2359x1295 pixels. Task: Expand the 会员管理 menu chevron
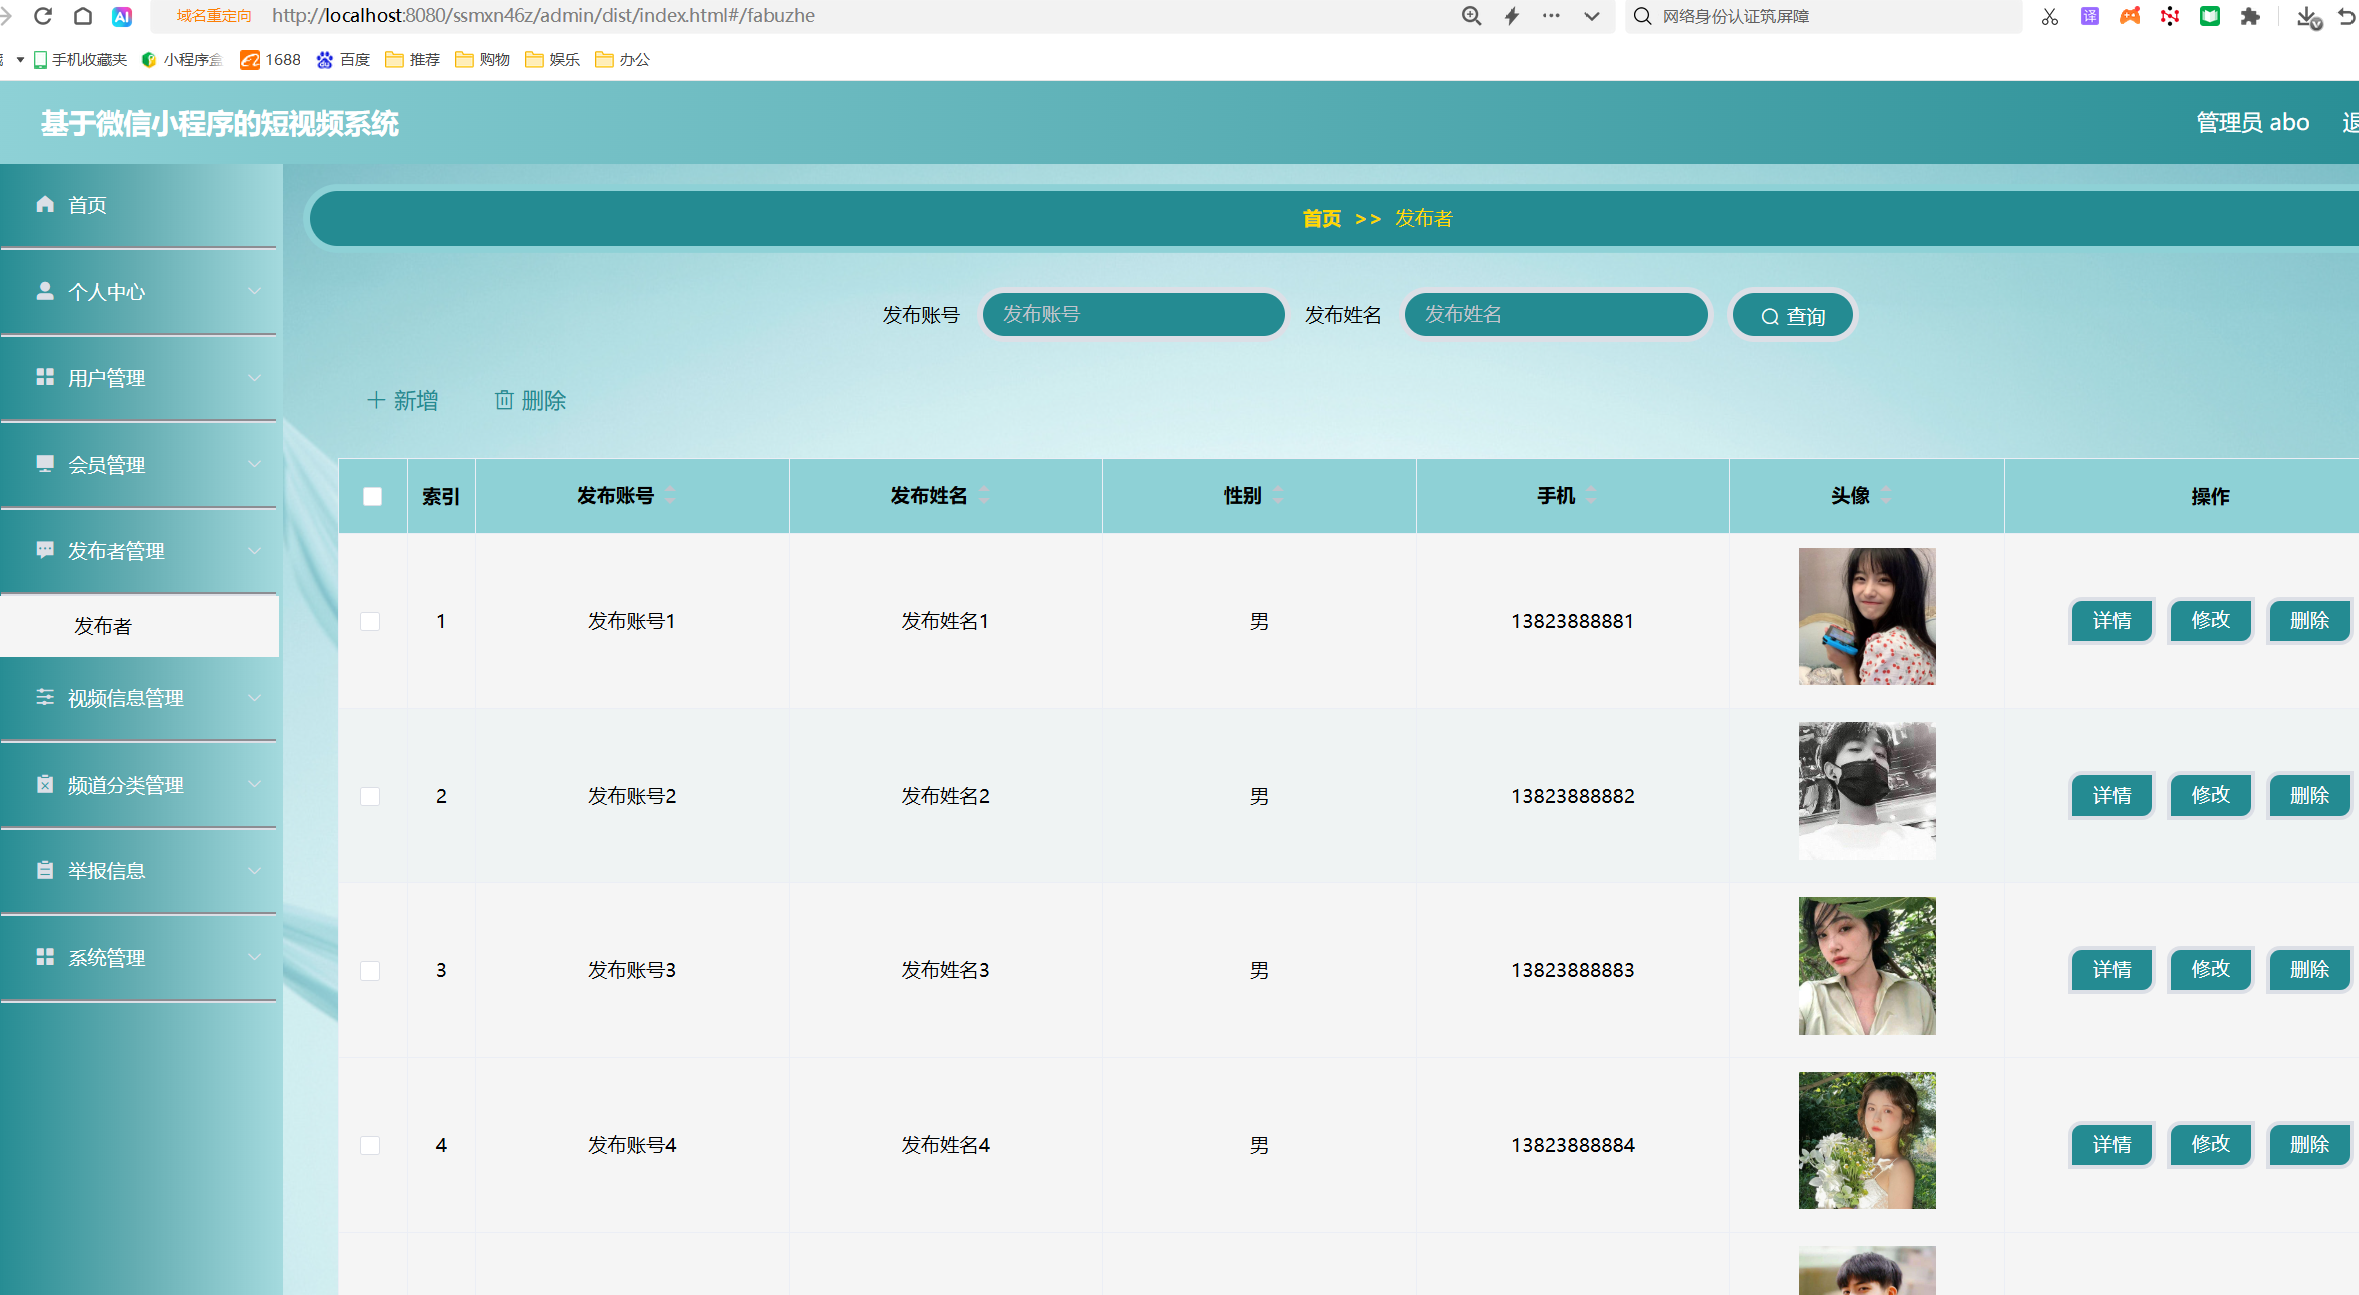(255, 464)
